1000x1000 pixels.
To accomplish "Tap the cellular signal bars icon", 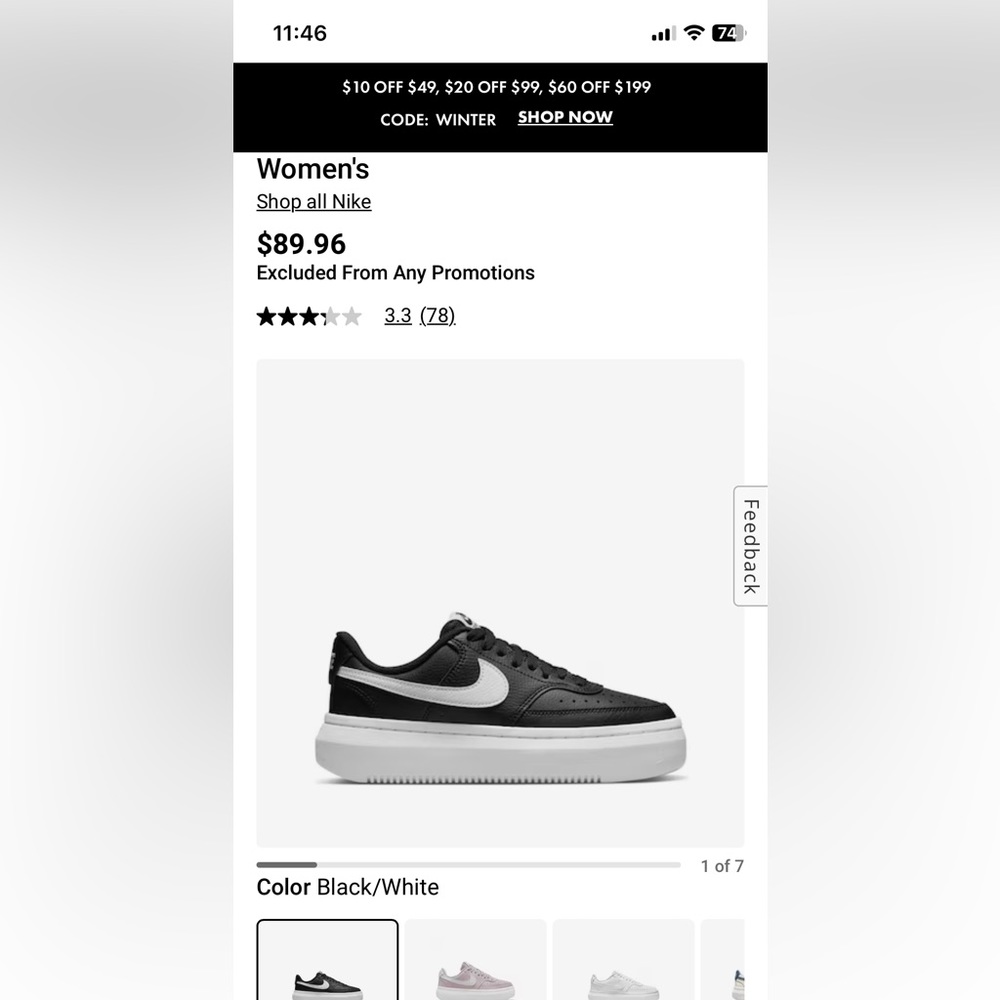I will [661, 33].
